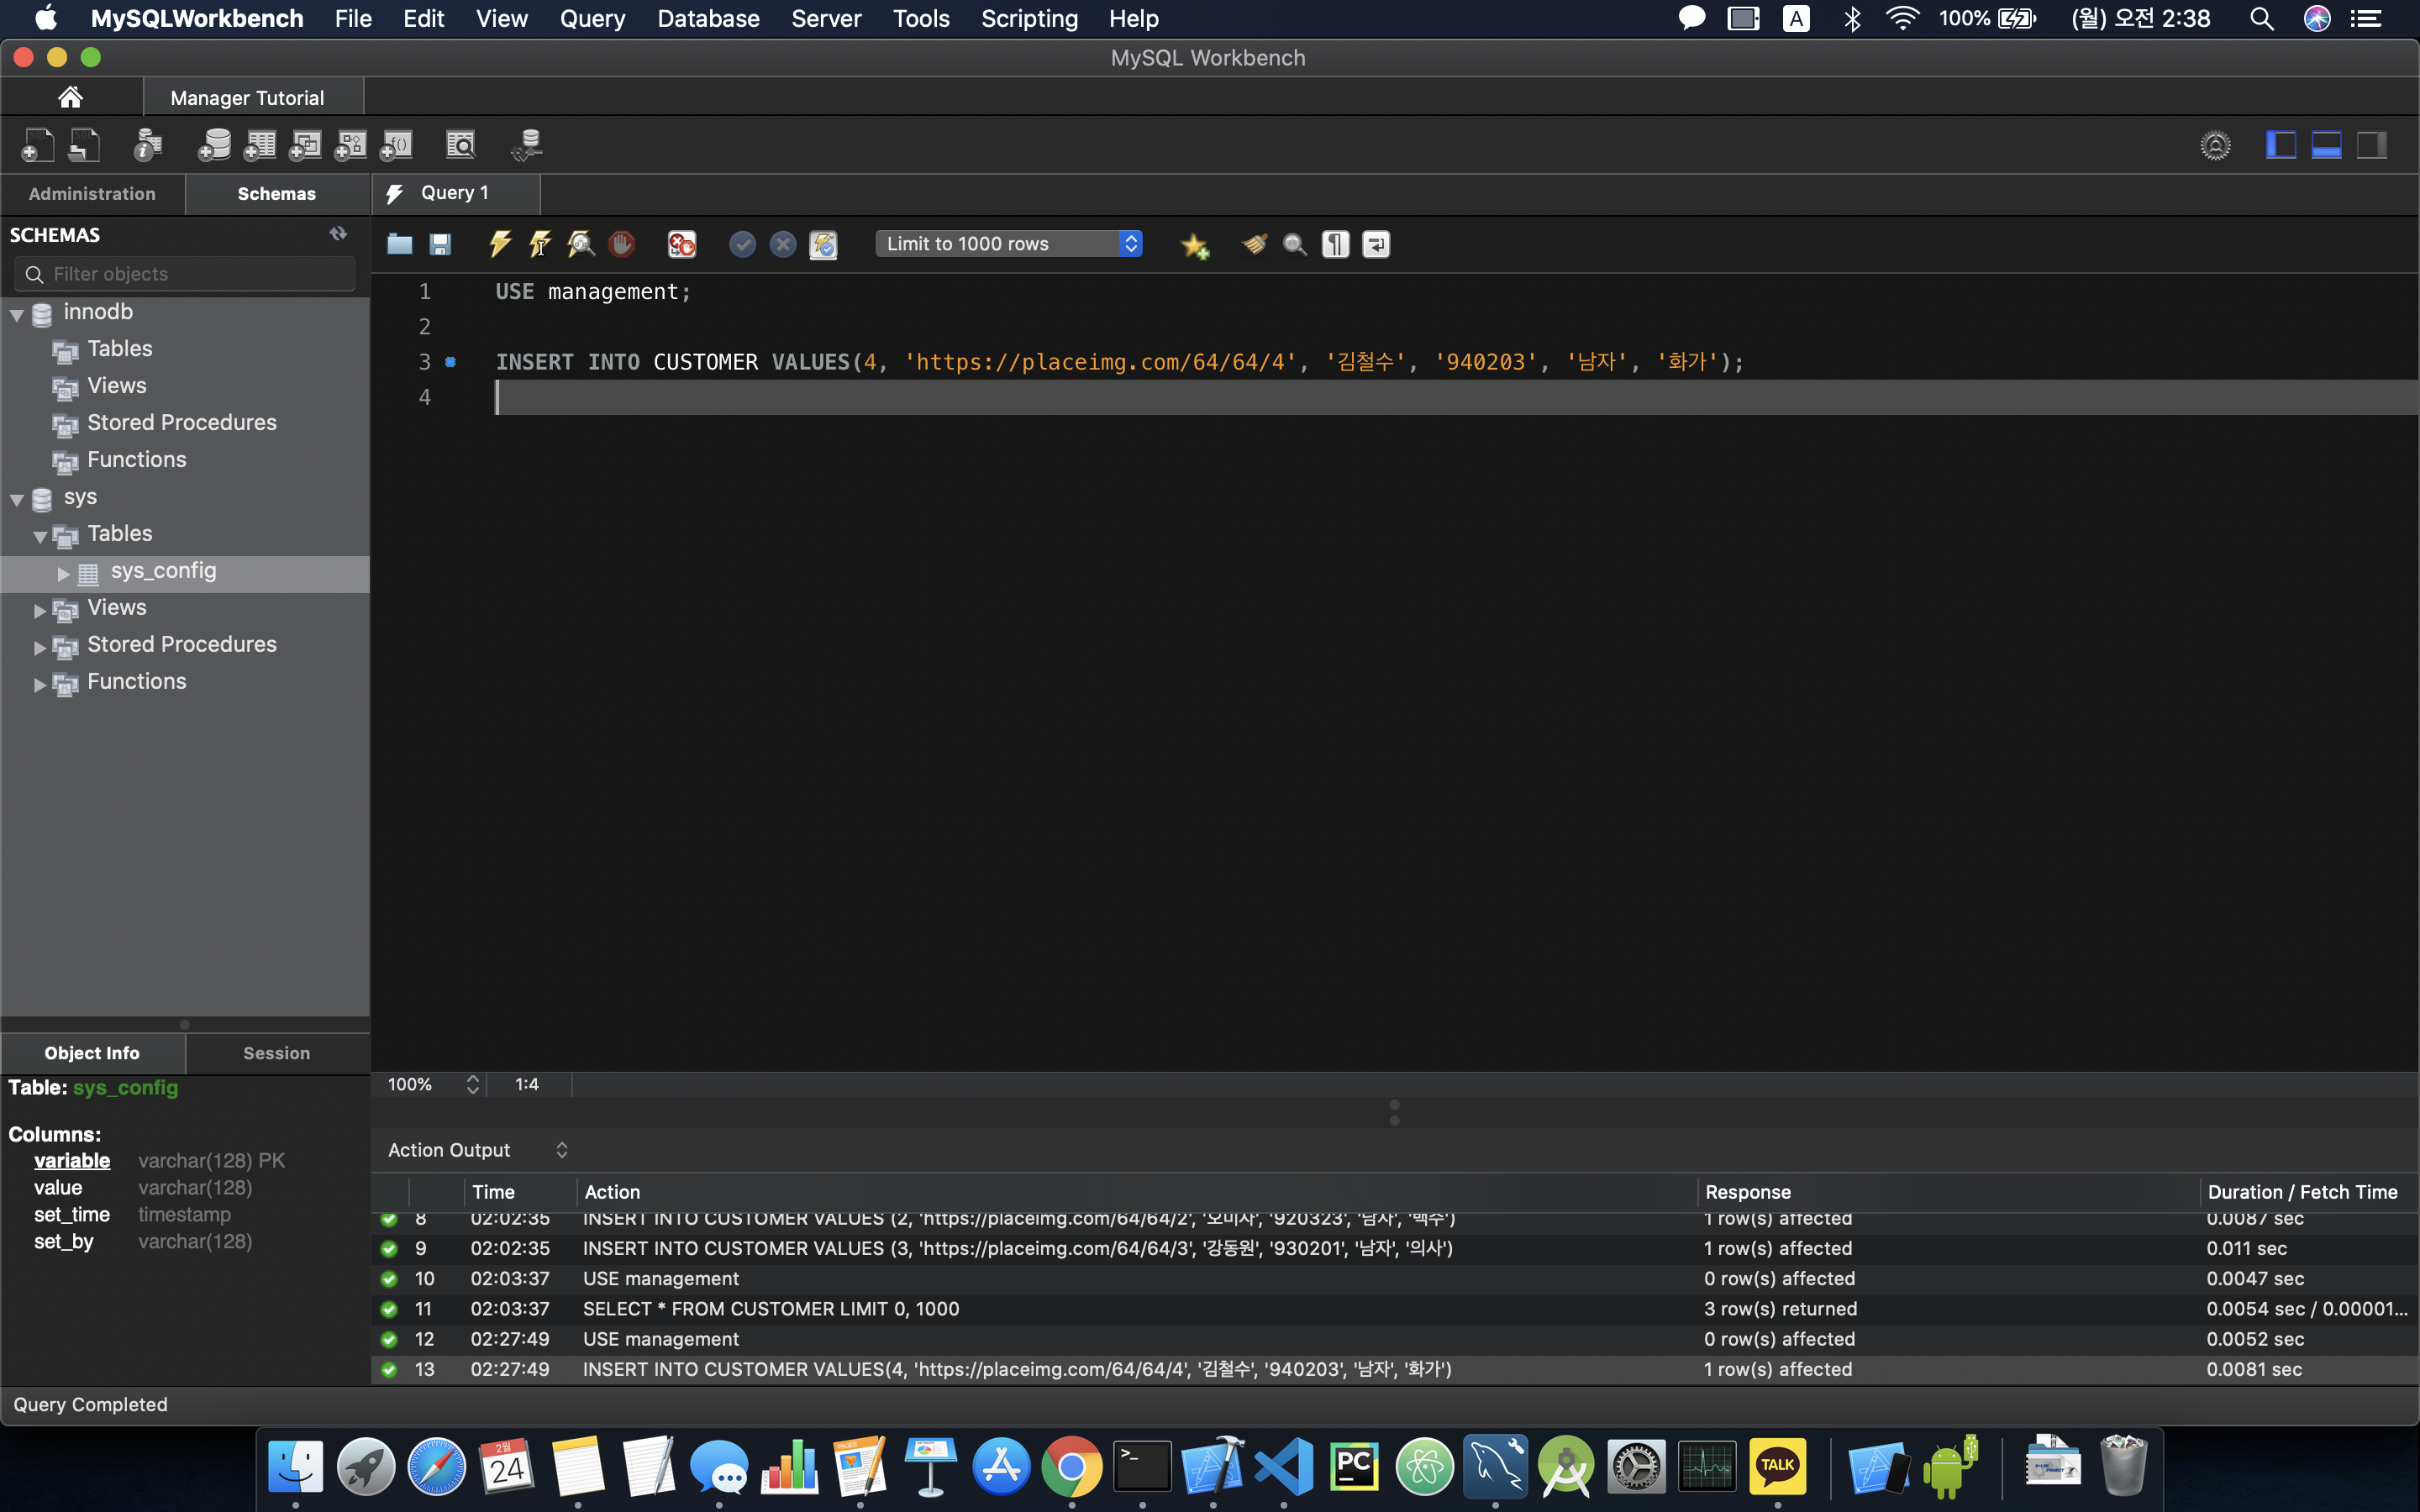Viewport: 2420px width, 1512px height.
Task: Switch to the Session tab
Action: point(276,1053)
